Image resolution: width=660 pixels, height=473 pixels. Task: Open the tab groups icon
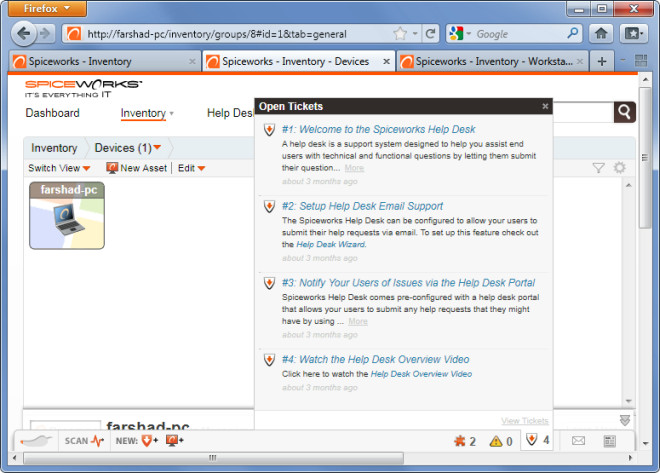641,61
